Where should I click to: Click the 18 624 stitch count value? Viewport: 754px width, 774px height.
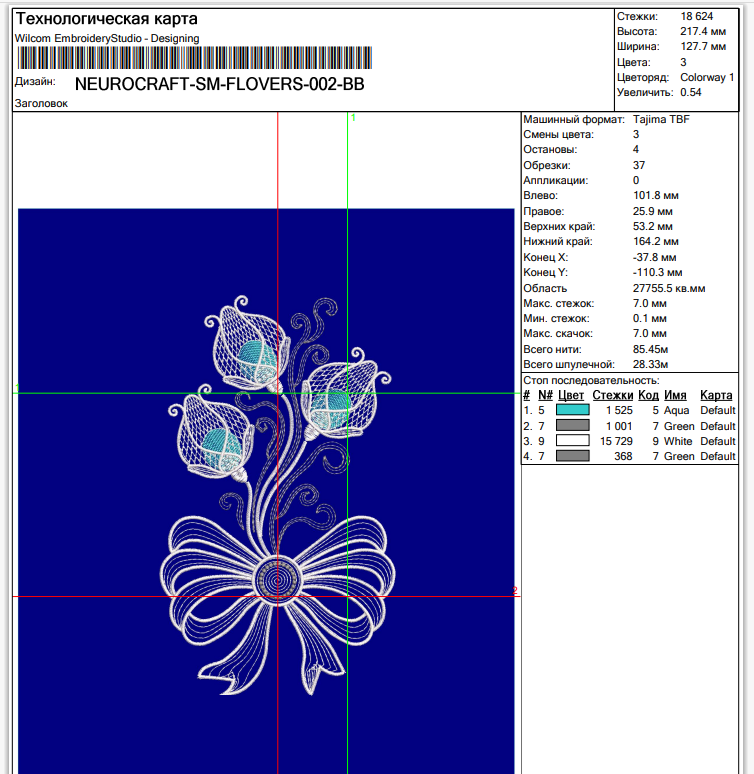(697, 17)
